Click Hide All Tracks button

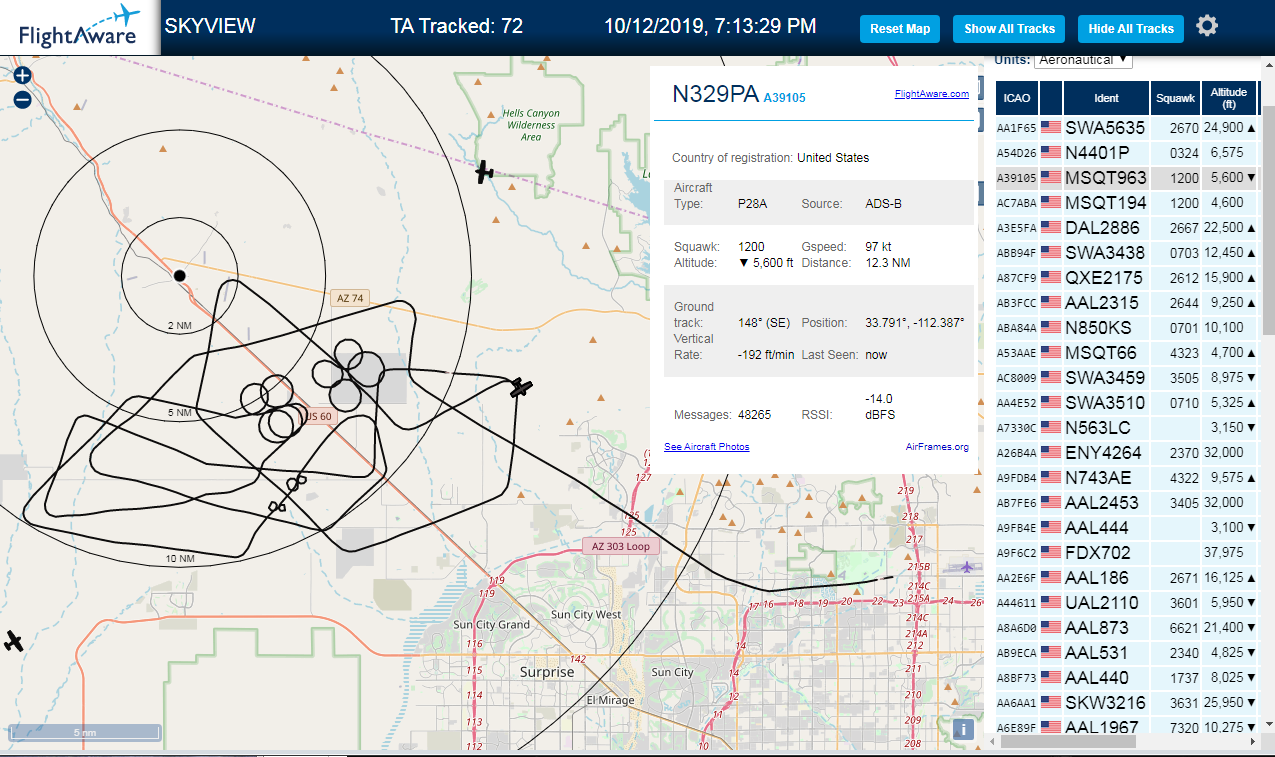(x=1131, y=29)
